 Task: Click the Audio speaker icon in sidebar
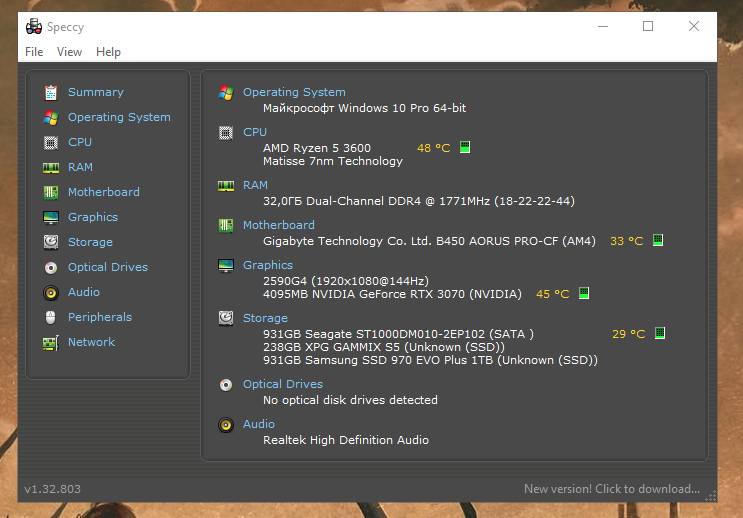pyautogui.click(x=51, y=293)
